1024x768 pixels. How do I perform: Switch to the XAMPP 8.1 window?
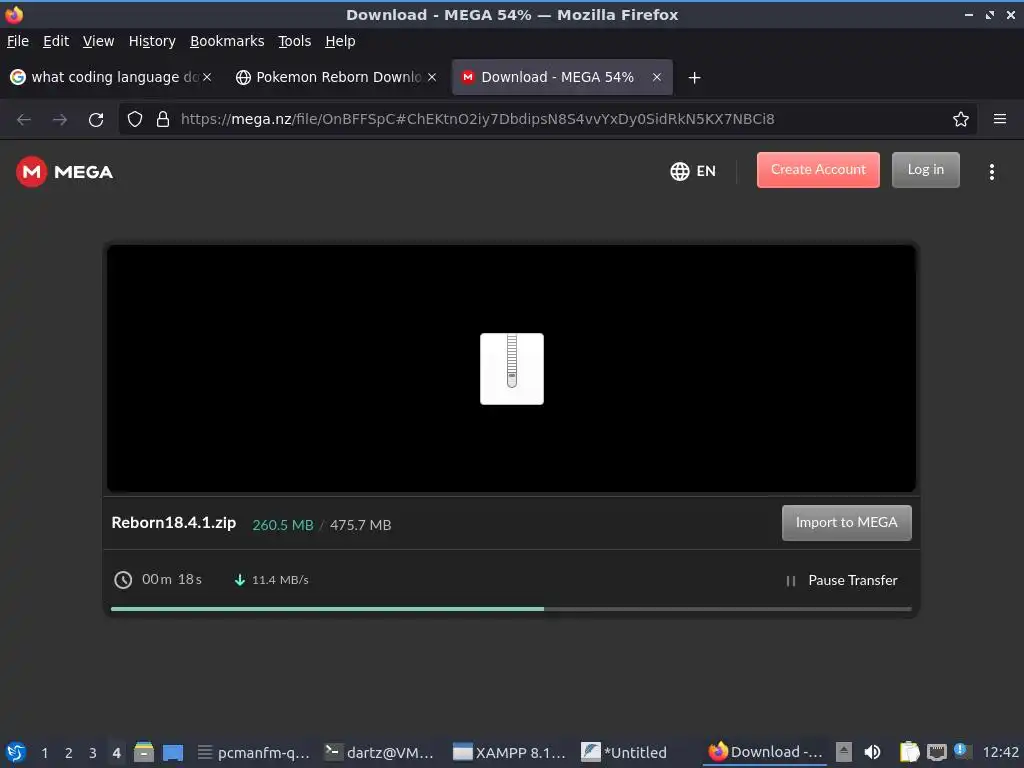tap(510, 752)
